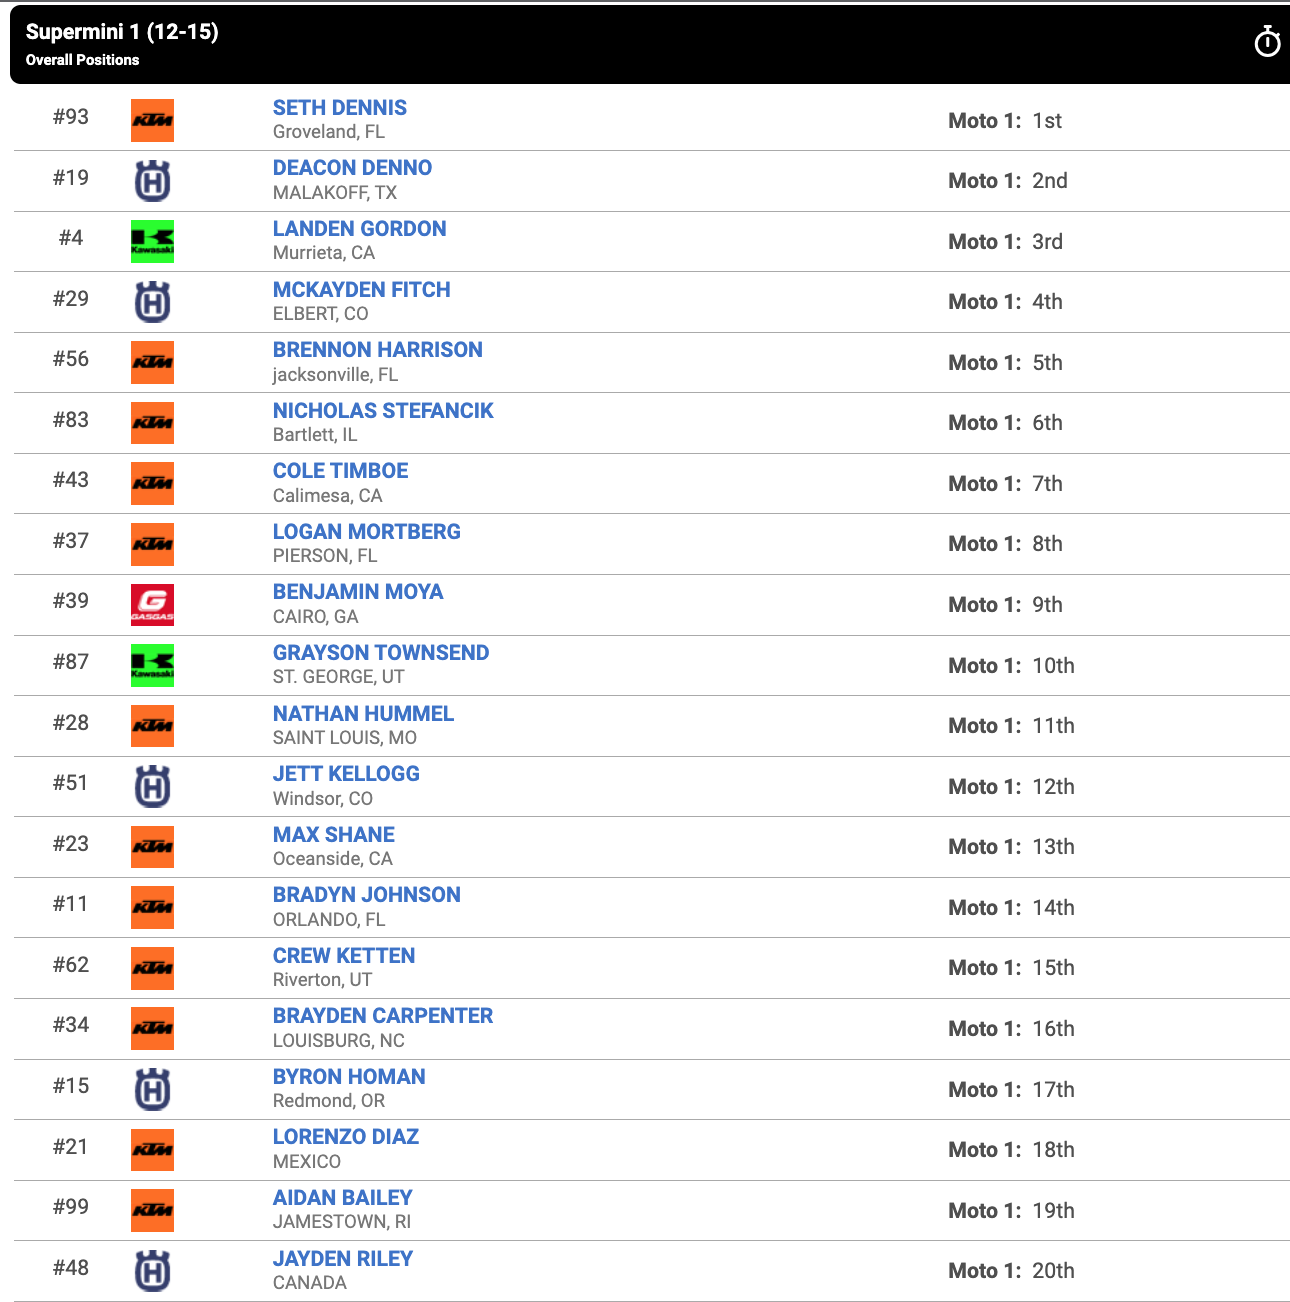Open Lorenzo Diaz rider profile
1290x1302 pixels.
(345, 1137)
